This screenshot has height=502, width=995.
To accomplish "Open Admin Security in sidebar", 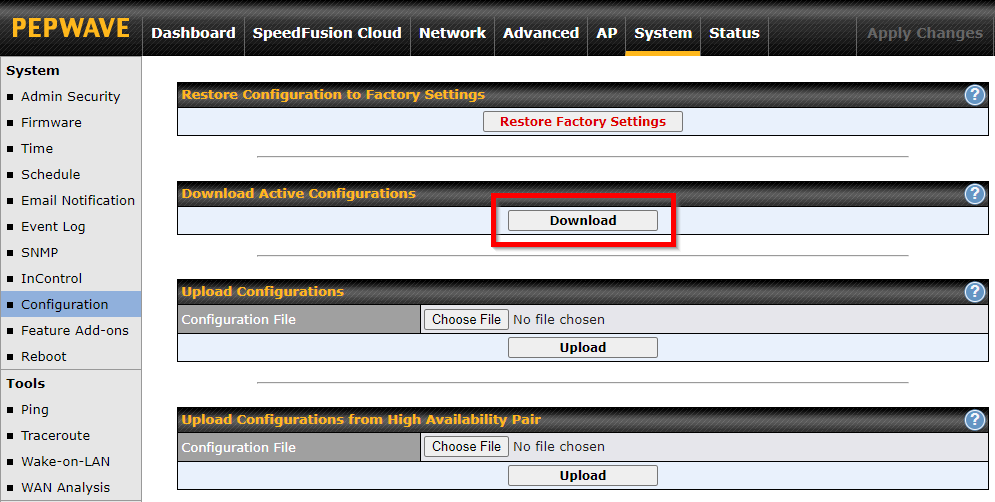I will pos(70,96).
